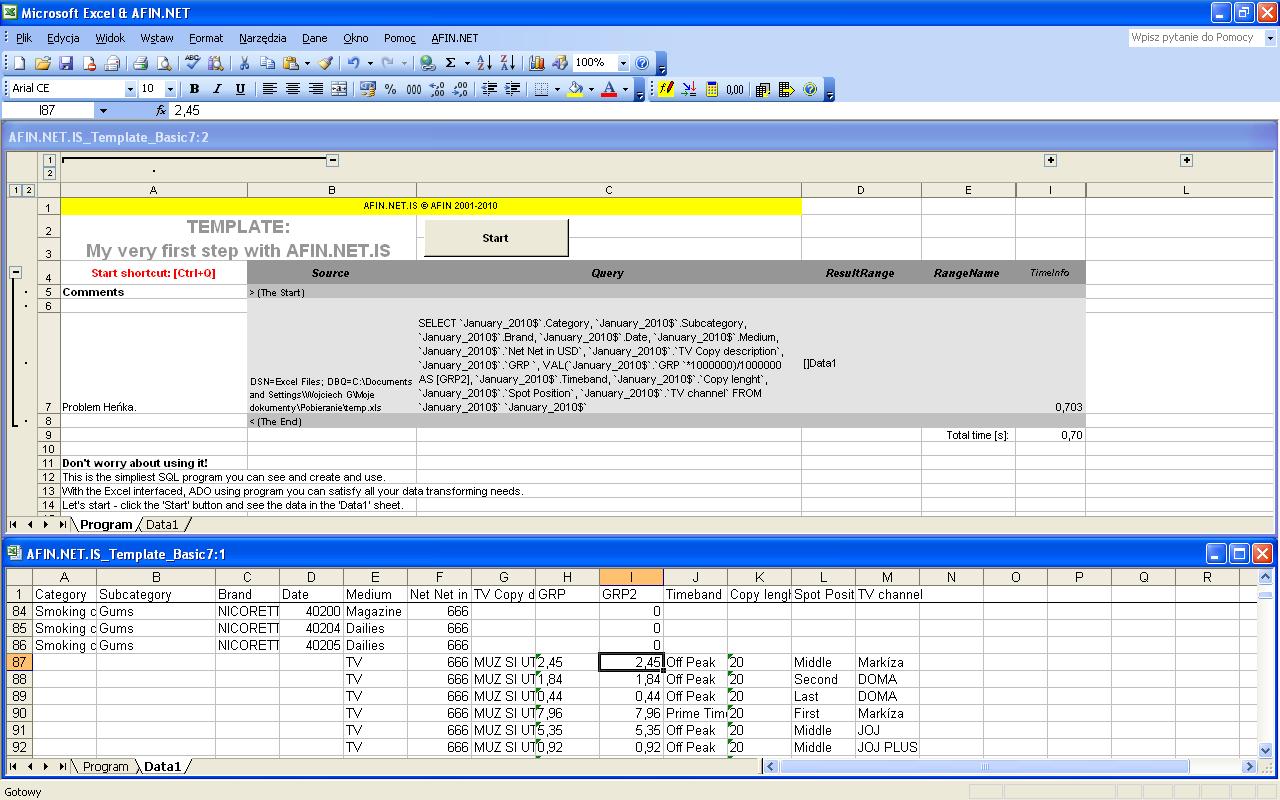Switch to Program tab in lower window
Screen dimensions: 1280x800
click(105, 767)
